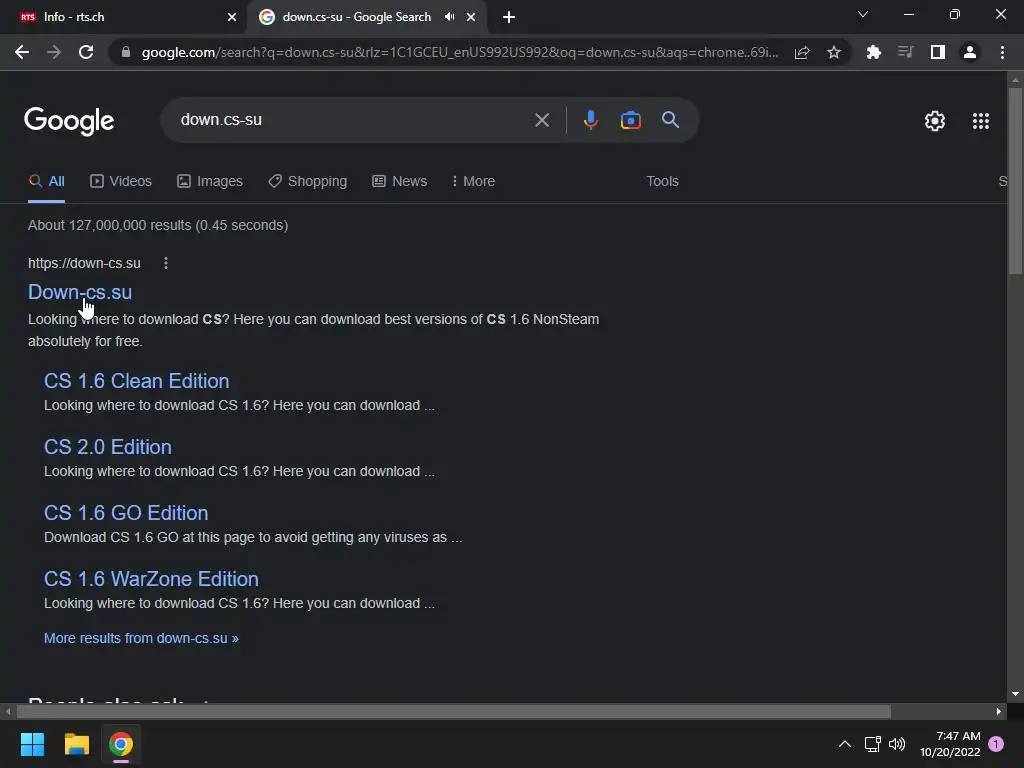The height and width of the screenshot is (768, 1024).
Task: View site info via the padlock icon
Action: coord(125,52)
